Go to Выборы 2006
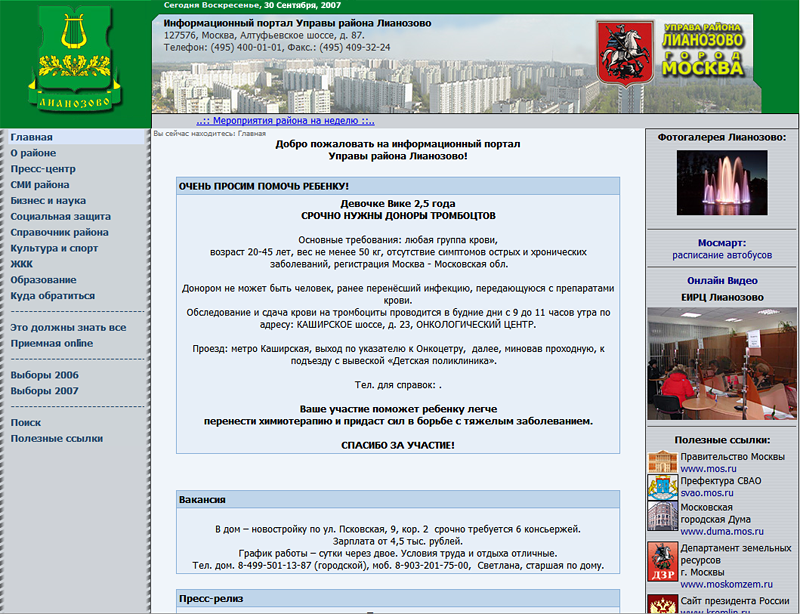 point(44,375)
